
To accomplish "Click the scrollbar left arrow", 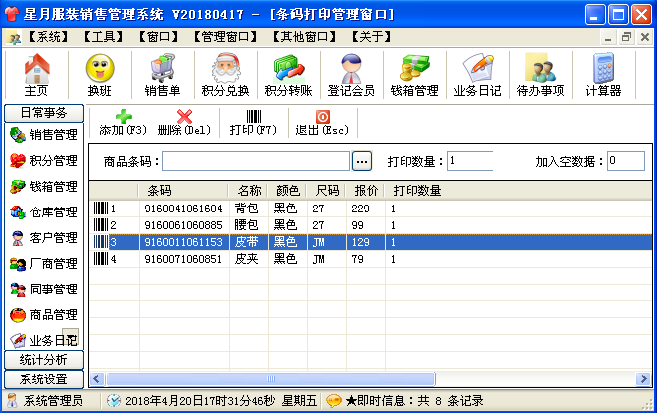I will (x=97, y=379).
